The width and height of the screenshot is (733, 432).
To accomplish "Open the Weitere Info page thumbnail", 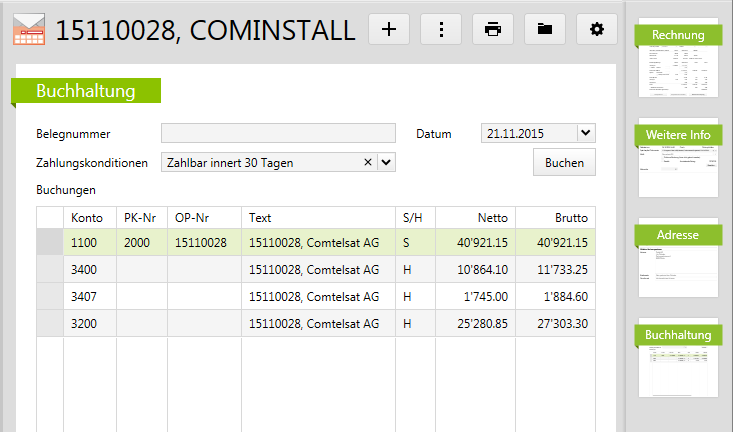I will [x=678, y=157].
